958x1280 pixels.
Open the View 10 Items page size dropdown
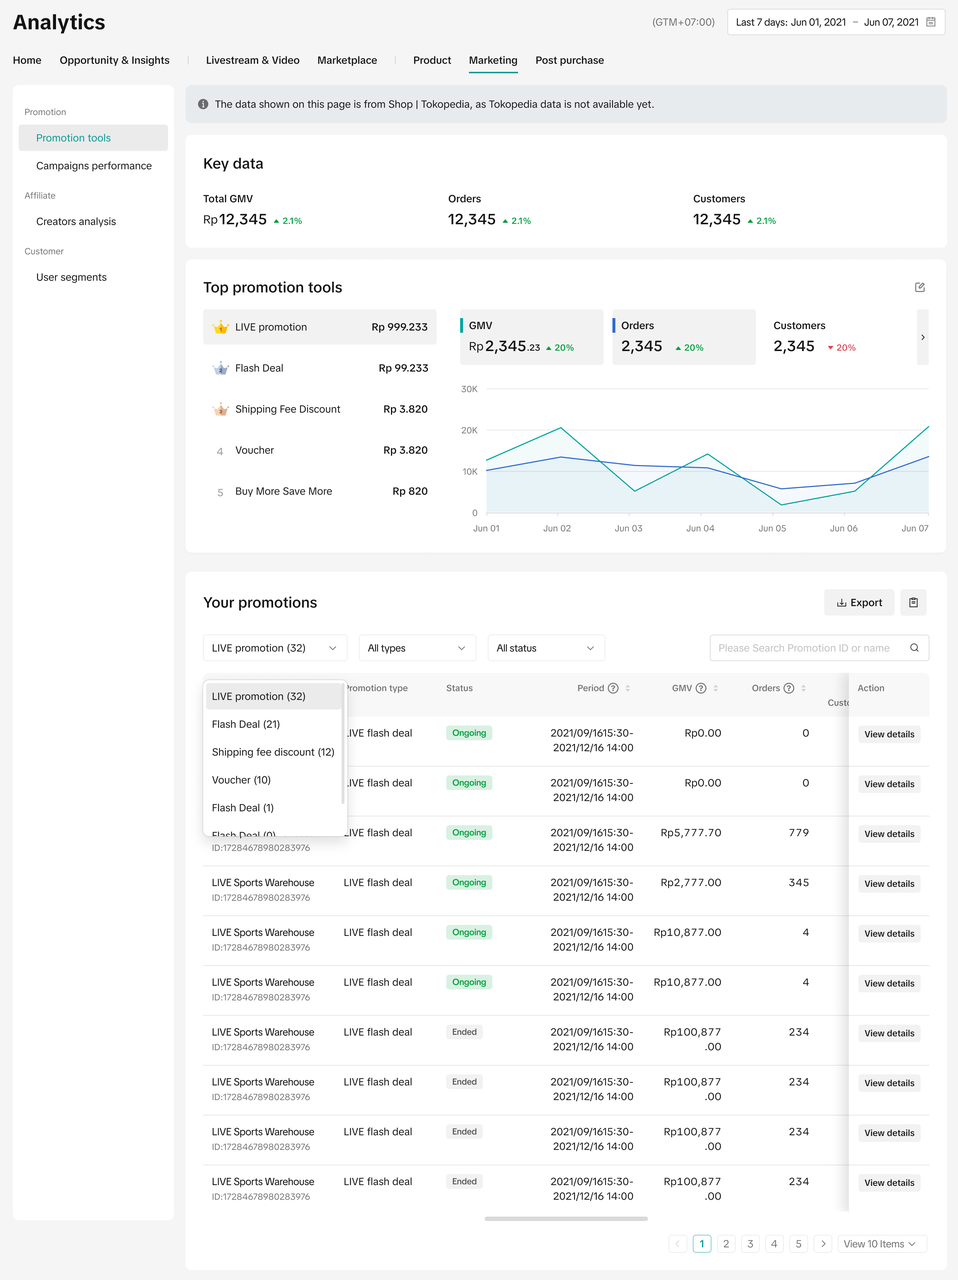(880, 1244)
